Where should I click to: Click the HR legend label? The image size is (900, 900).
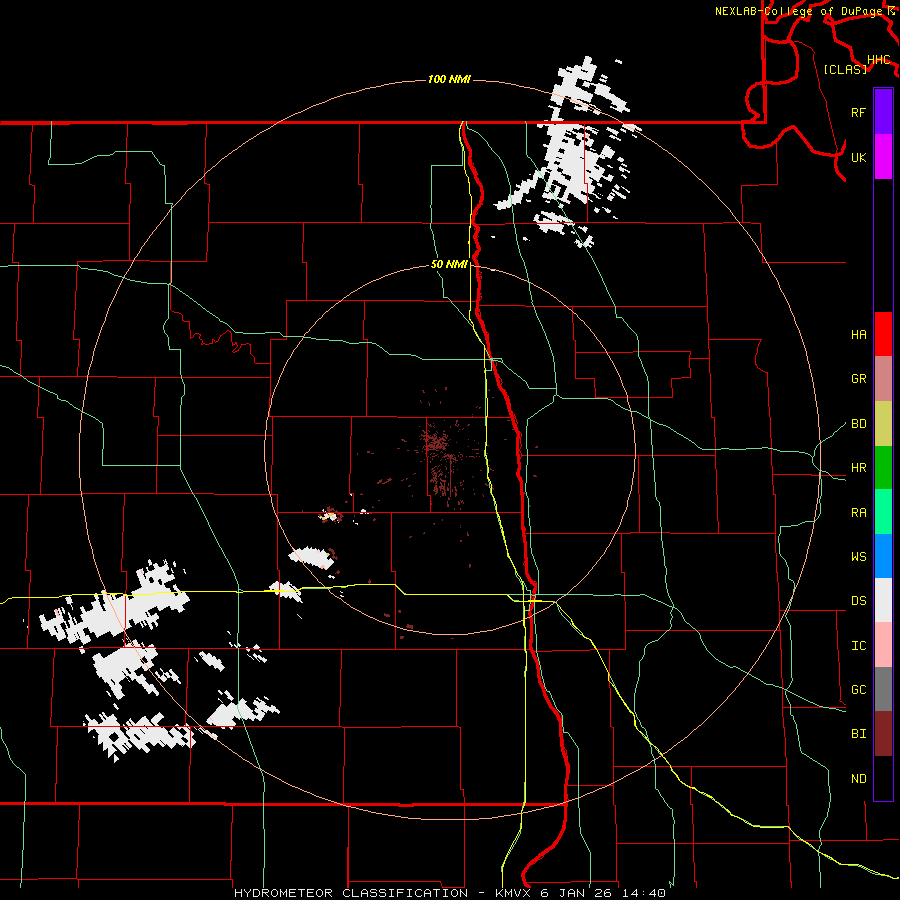(858, 468)
